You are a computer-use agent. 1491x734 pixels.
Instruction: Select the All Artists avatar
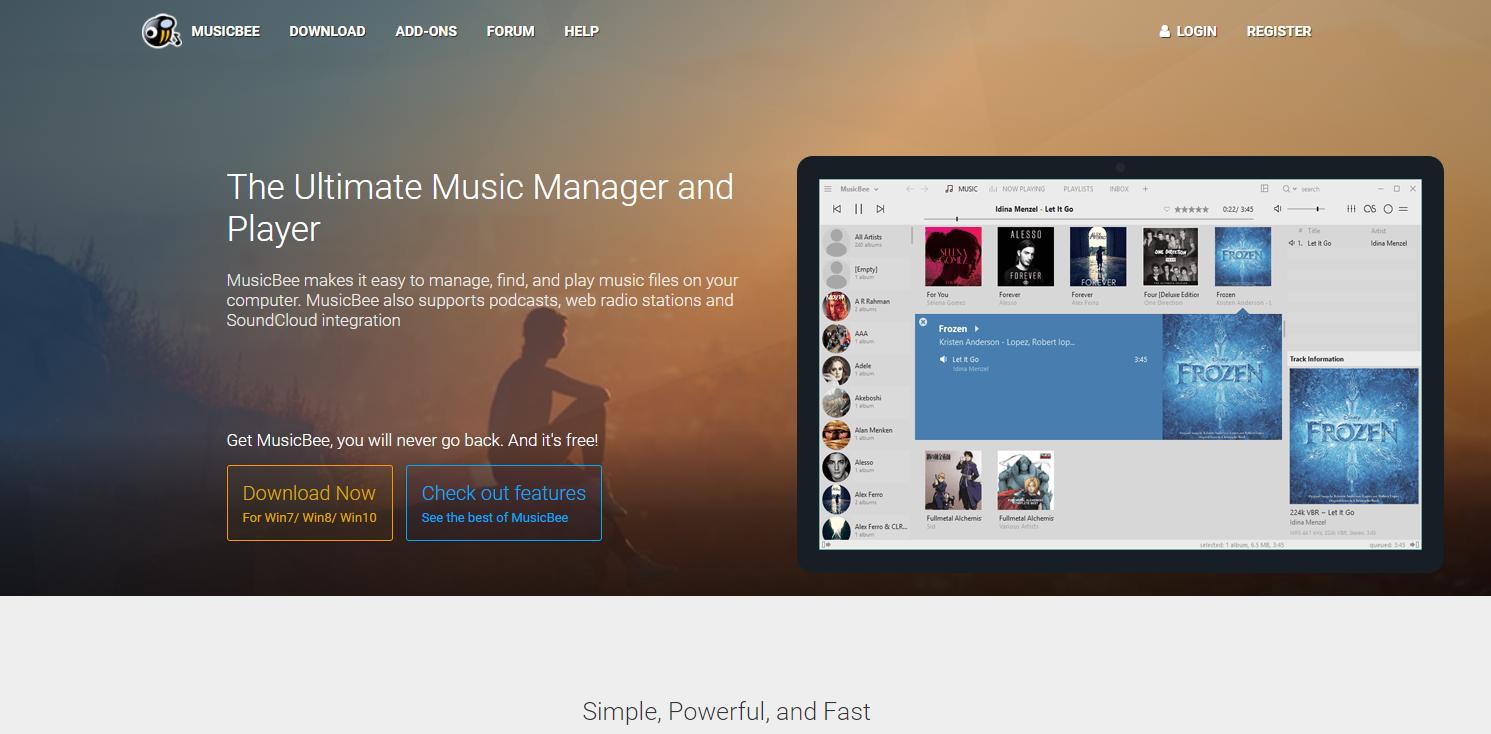pyautogui.click(x=836, y=241)
